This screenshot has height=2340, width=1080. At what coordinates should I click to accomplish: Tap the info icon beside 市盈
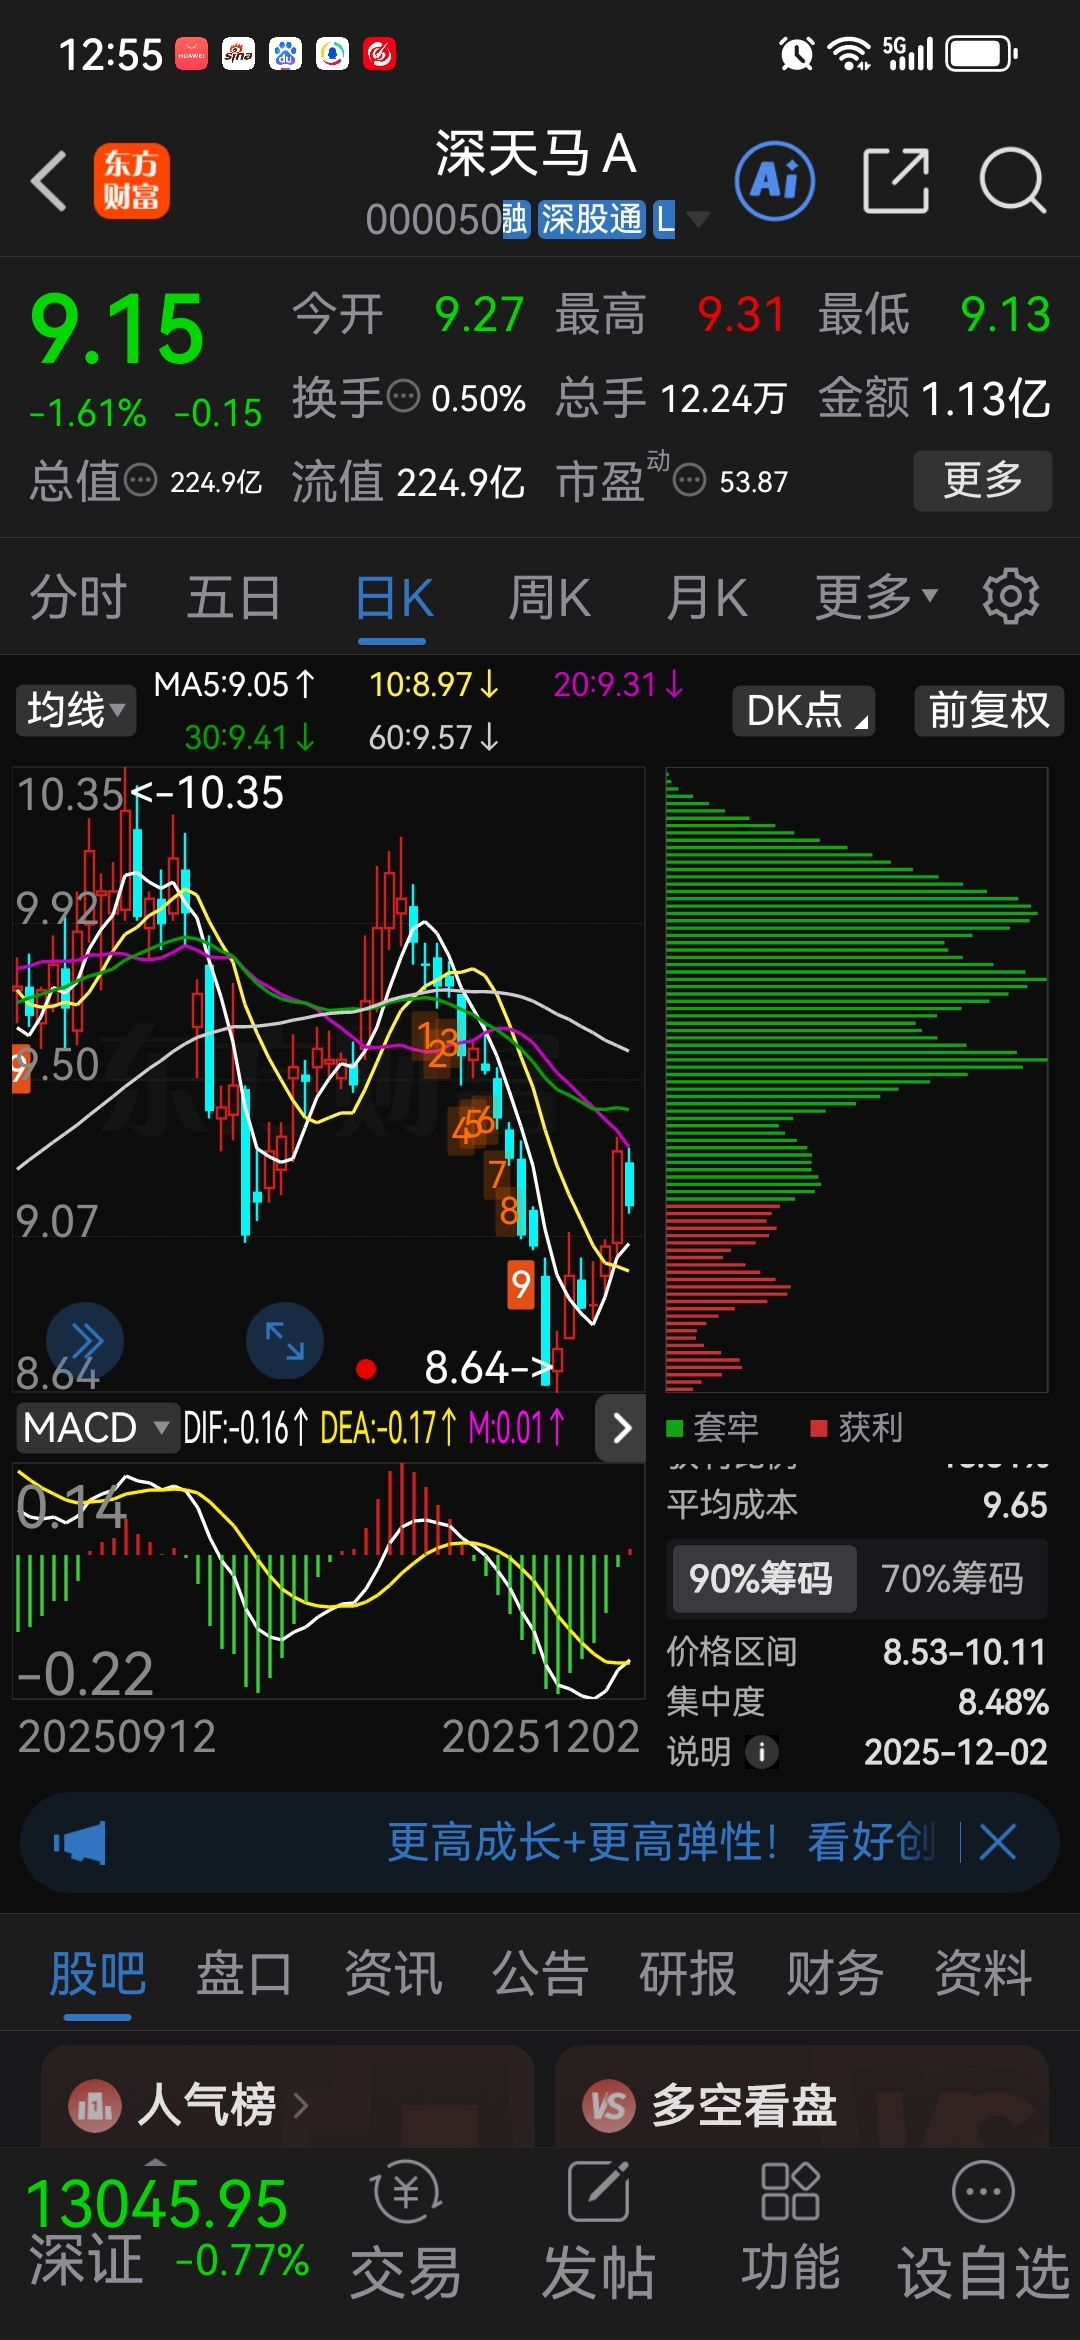[690, 481]
